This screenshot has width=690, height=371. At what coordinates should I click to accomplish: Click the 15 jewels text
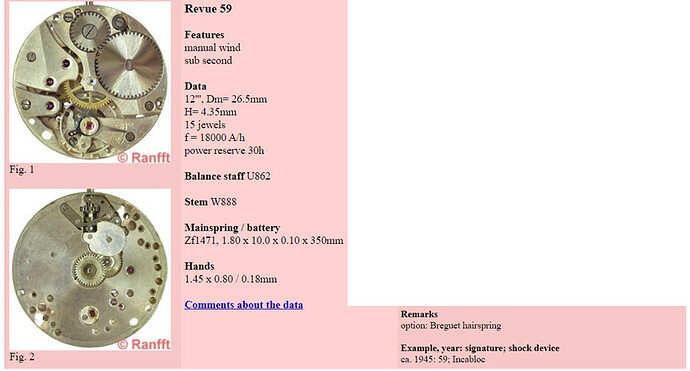[205, 125]
